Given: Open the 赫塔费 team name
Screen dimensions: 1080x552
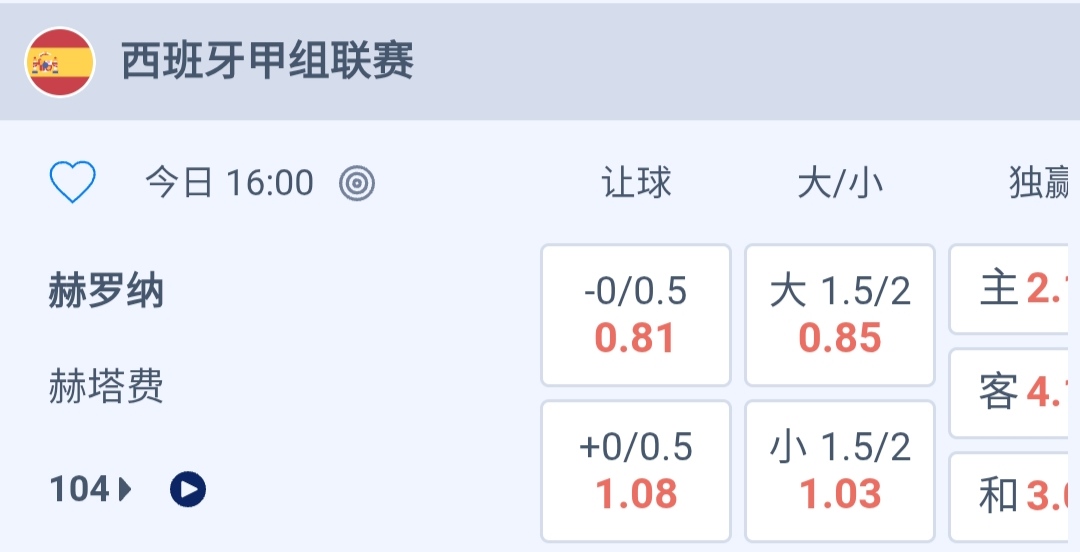Looking at the screenshot, I should coord(106,386).
